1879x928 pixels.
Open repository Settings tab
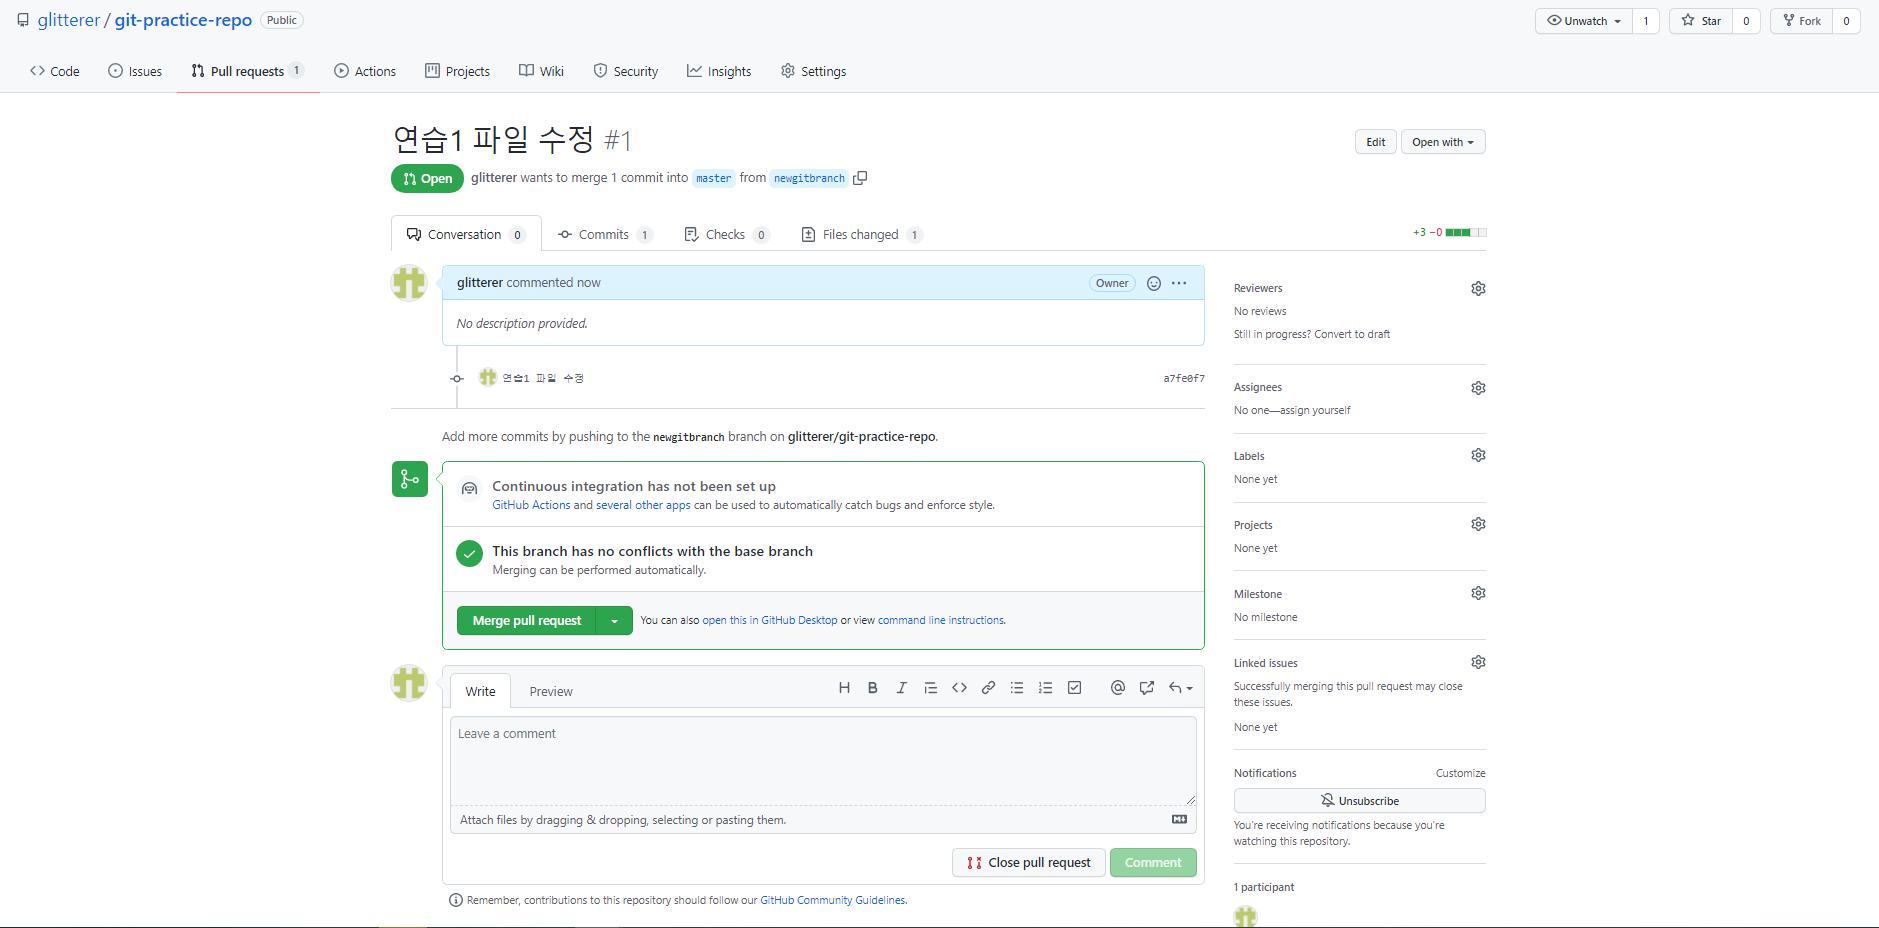tap(813, 71)
